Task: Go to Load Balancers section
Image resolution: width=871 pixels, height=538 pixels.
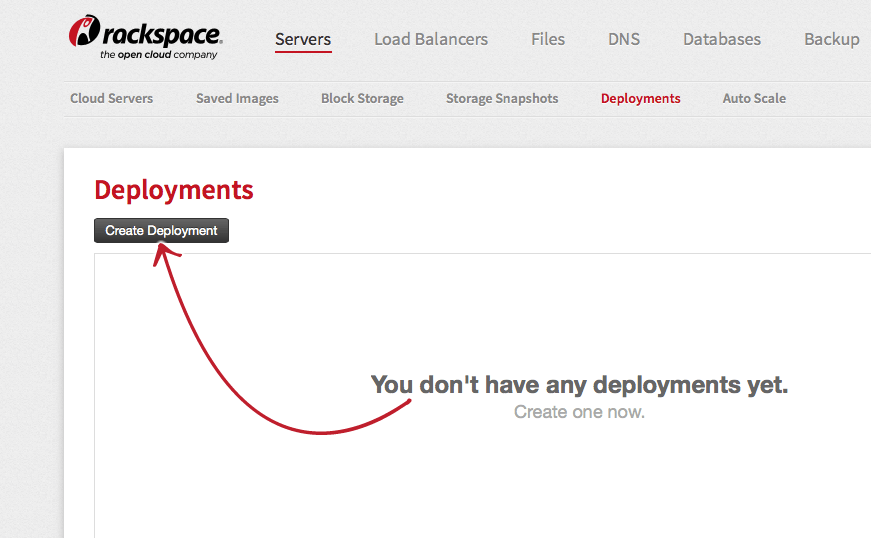Action: [431, 39]
